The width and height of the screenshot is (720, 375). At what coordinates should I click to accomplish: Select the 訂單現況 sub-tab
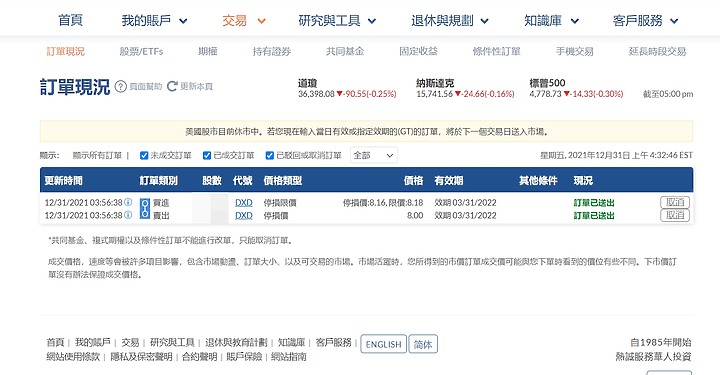click(66, 51)
